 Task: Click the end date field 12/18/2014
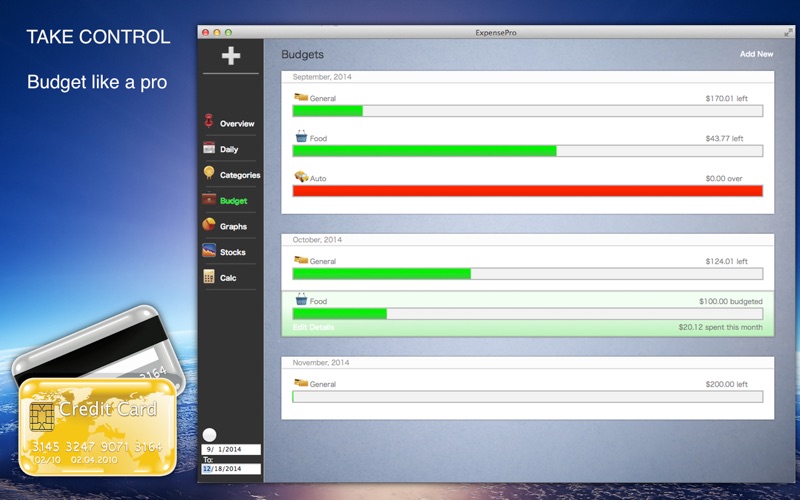(231, 469)
